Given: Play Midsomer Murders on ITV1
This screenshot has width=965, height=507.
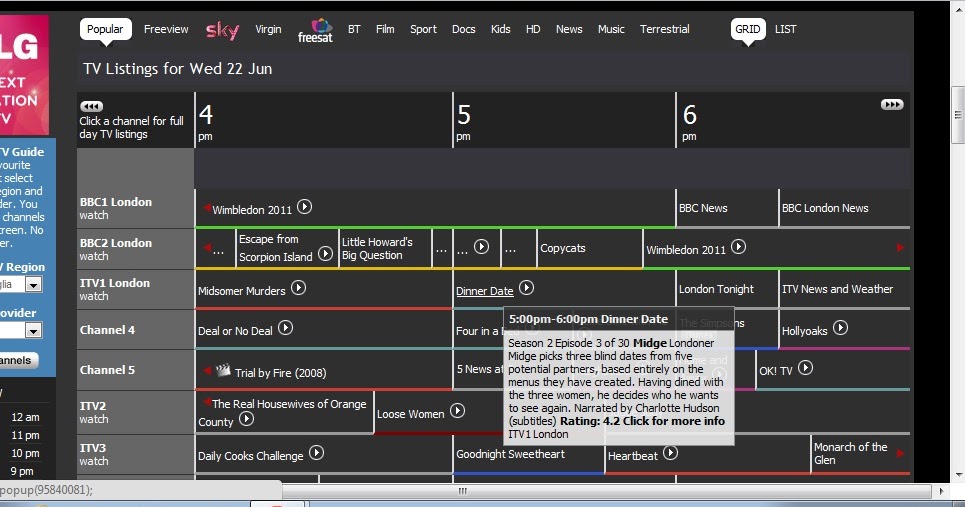Looking at the screenshot, I should 298,288.
